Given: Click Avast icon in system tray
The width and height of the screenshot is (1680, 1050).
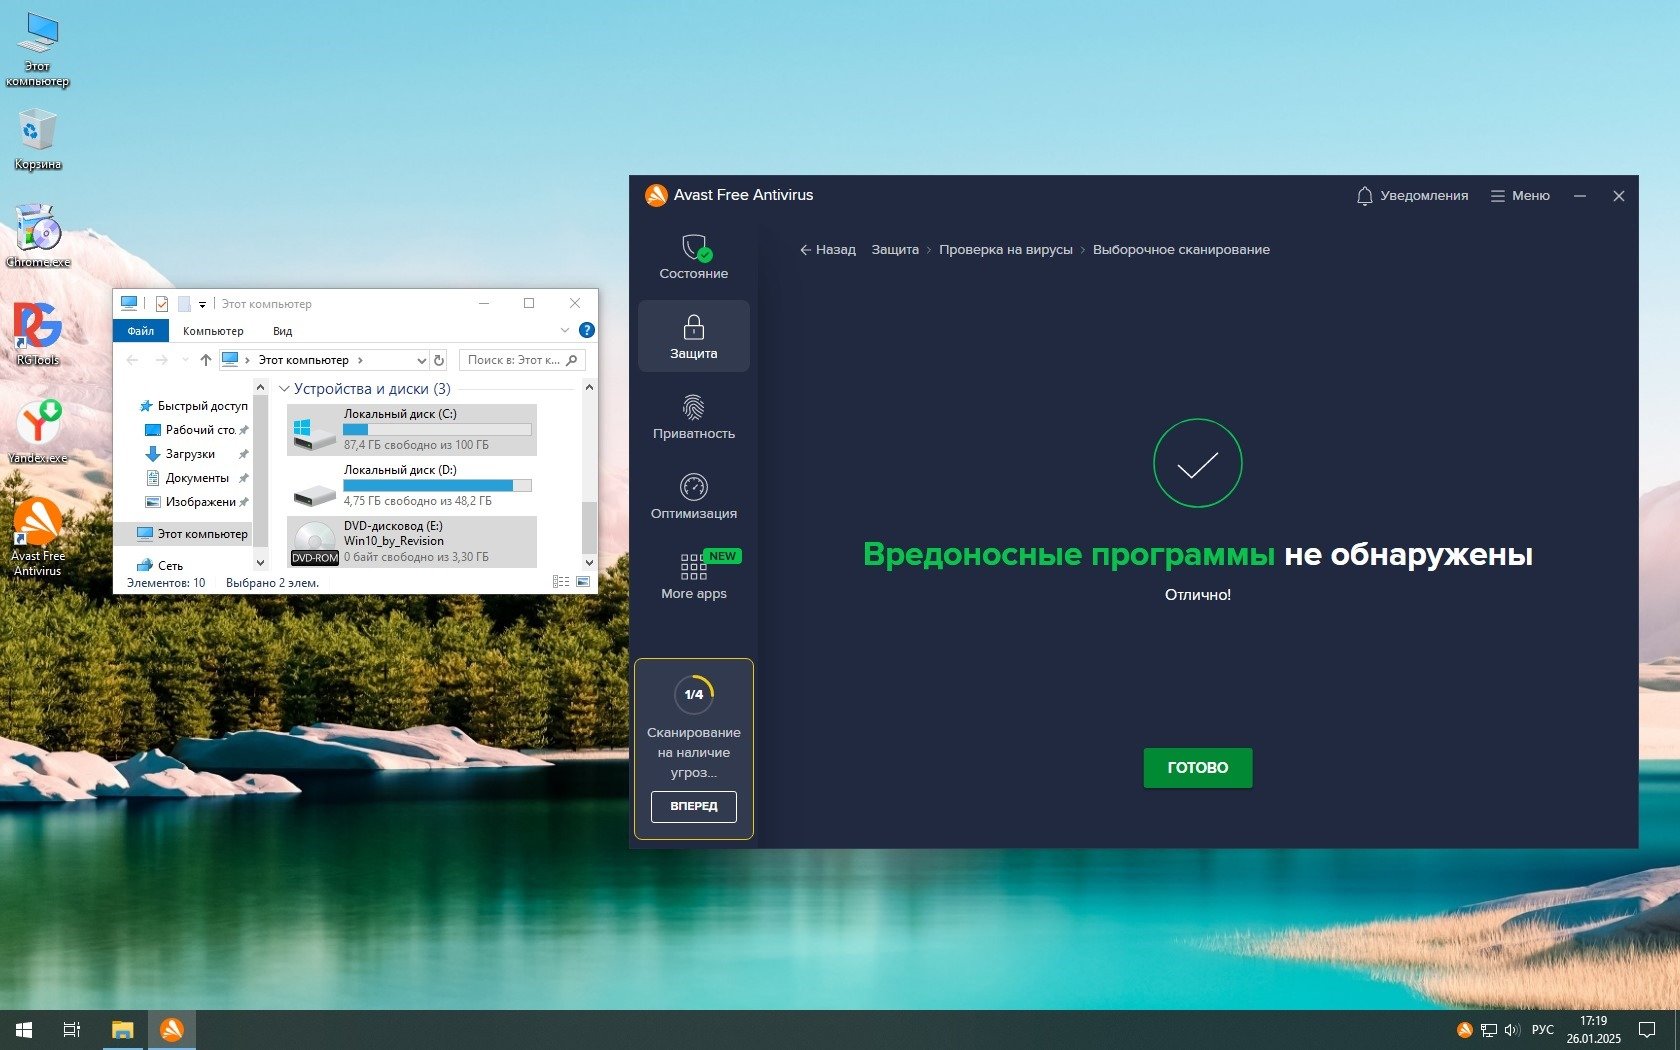Looking at the screenshot, I should 1464,1030.
